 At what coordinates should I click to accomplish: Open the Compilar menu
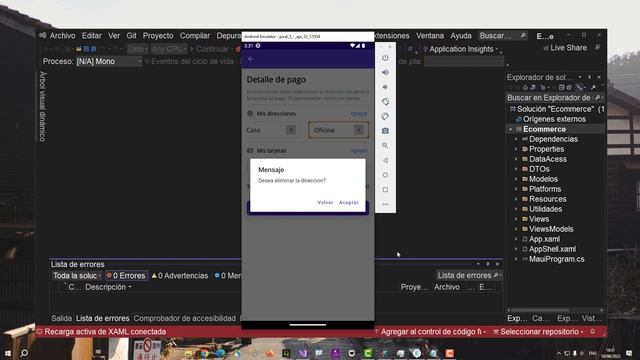[x=195, y=36]
